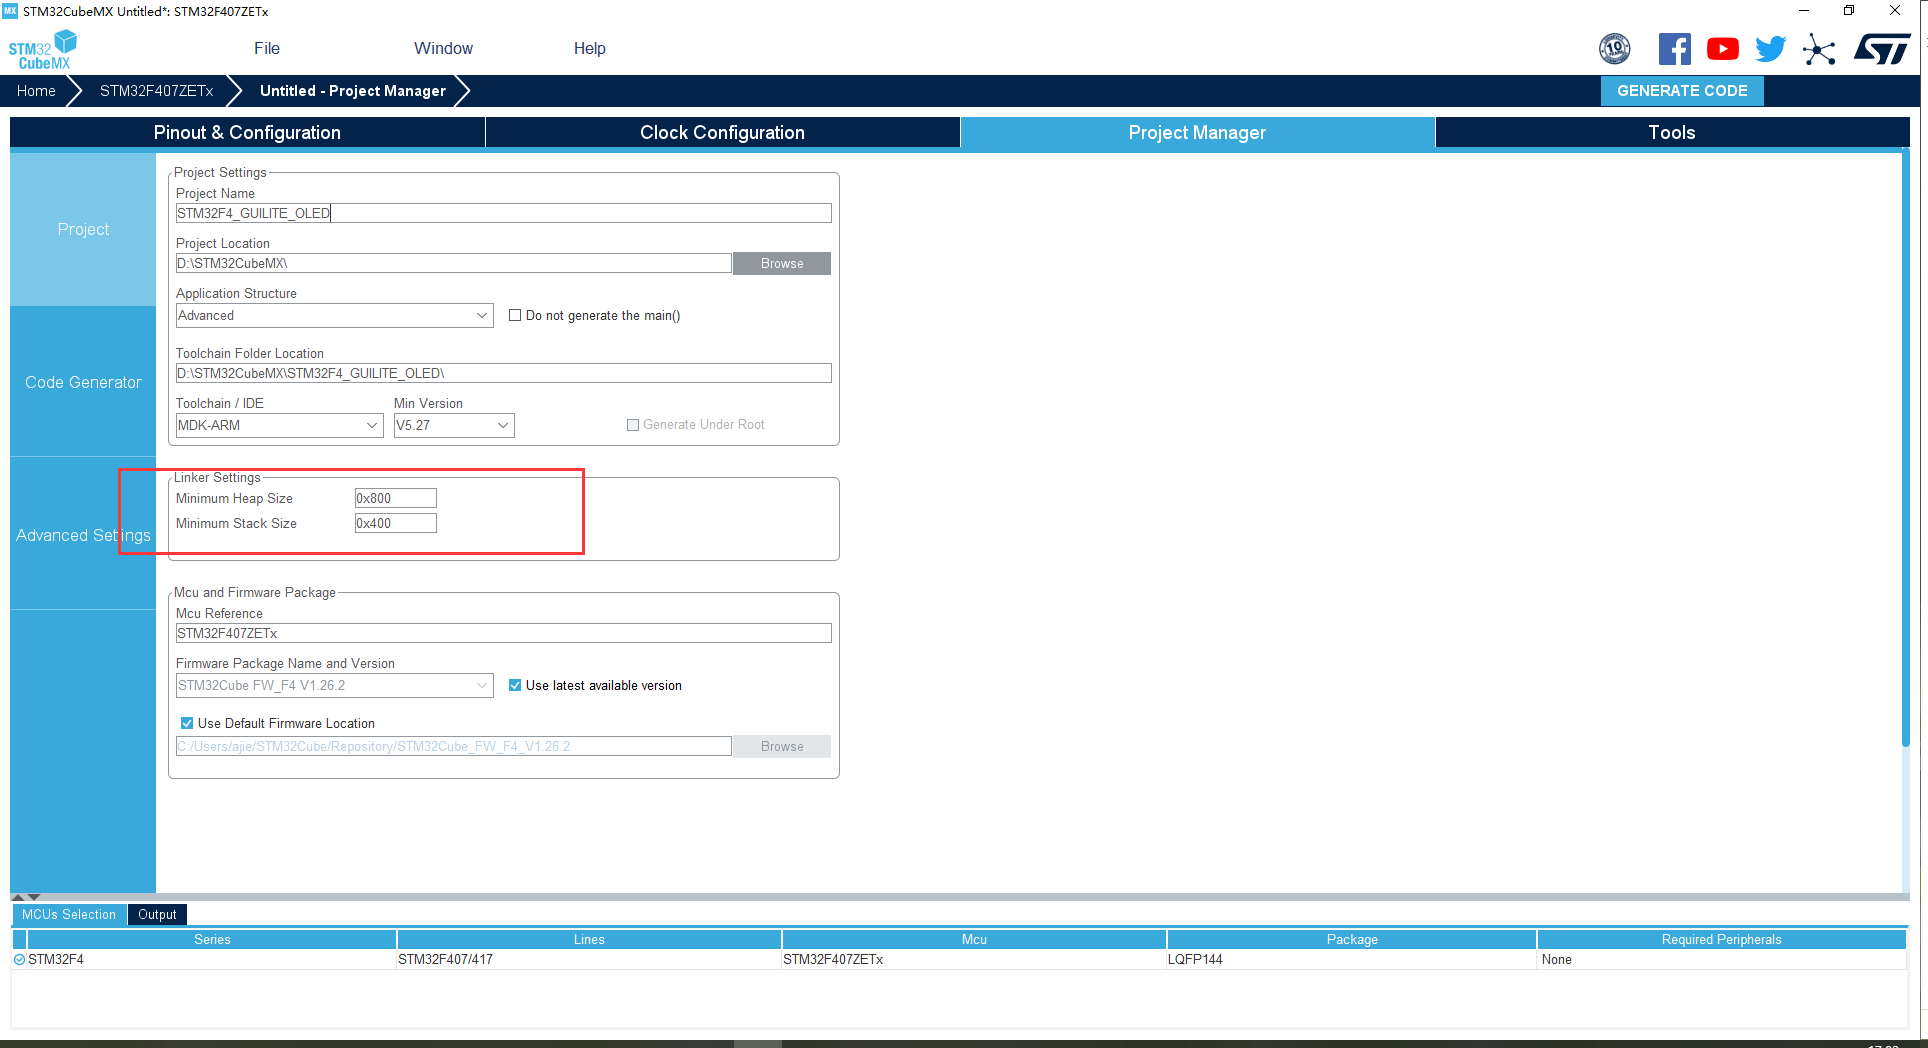Click the GENERATE CODE button
Viewport: 1928px width, 1048px height.
[1682, 90]
